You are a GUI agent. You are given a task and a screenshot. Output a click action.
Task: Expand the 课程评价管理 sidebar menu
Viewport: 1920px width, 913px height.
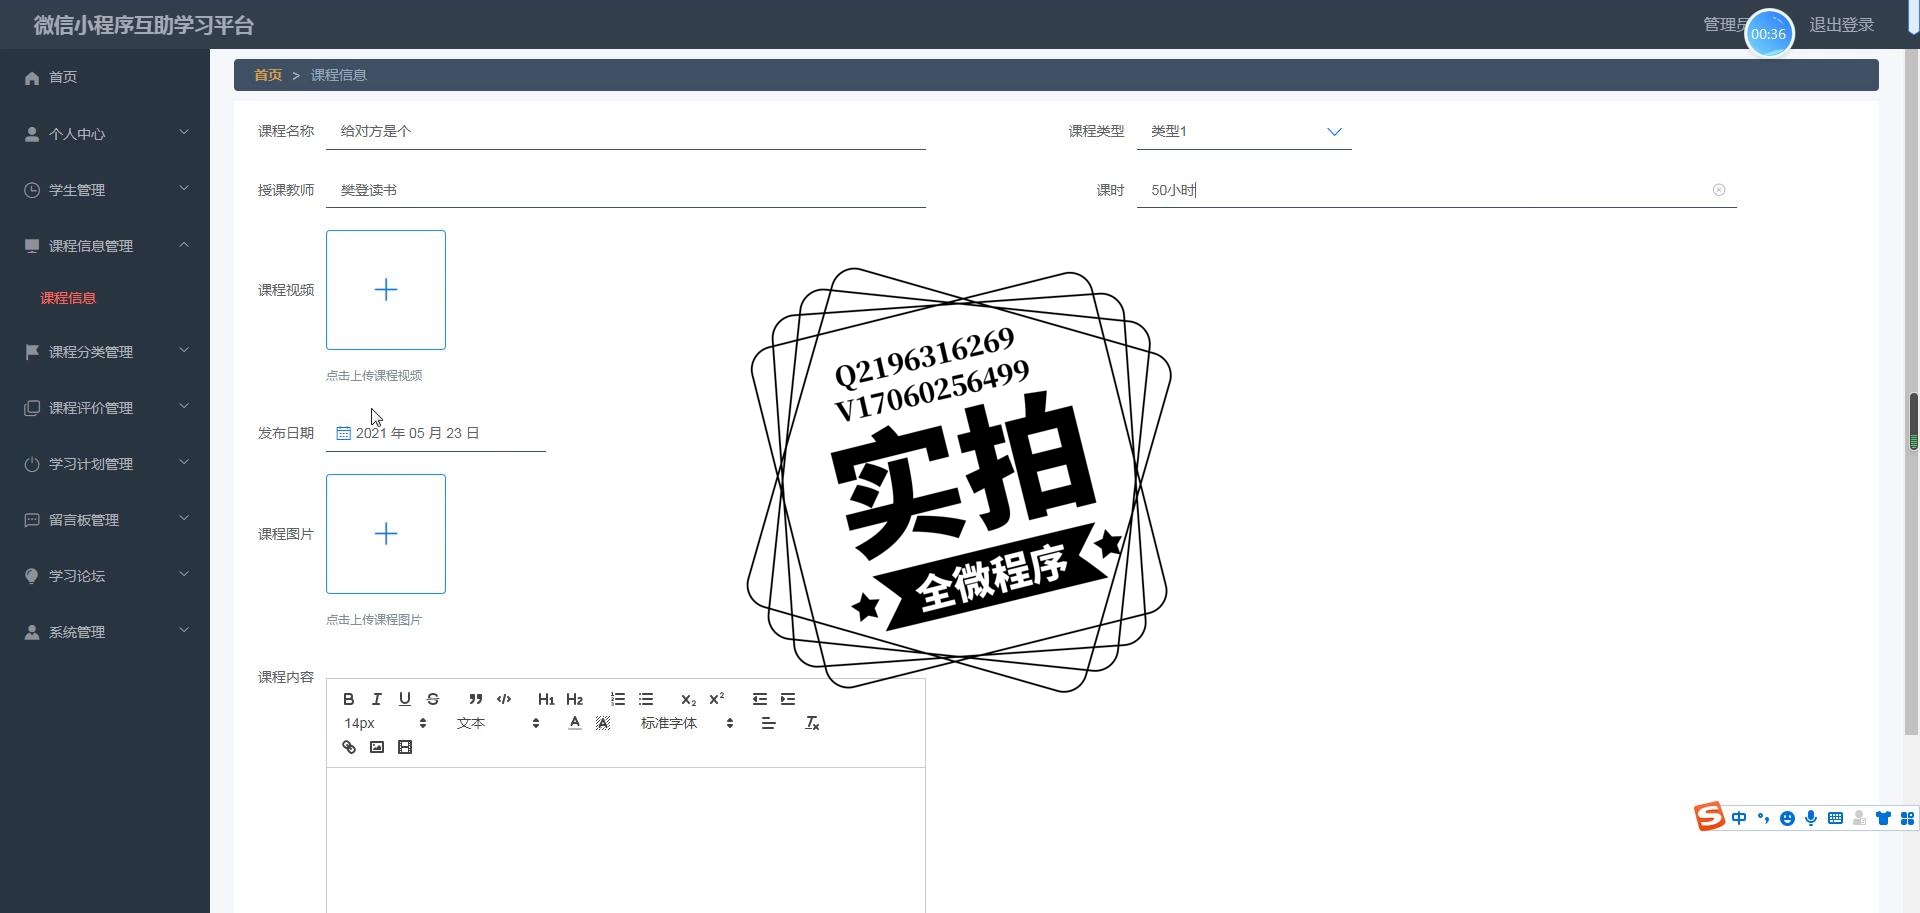coord(105,407)
